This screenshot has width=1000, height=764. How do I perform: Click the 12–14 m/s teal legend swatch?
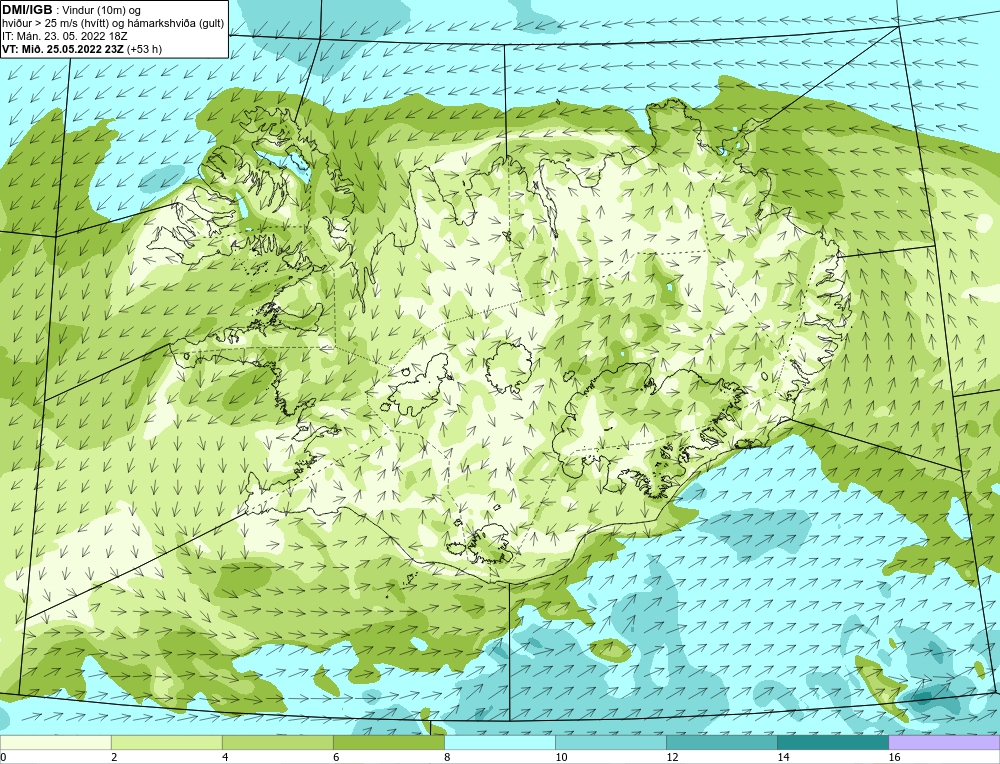pyautogui.click(x=721, y=743)
